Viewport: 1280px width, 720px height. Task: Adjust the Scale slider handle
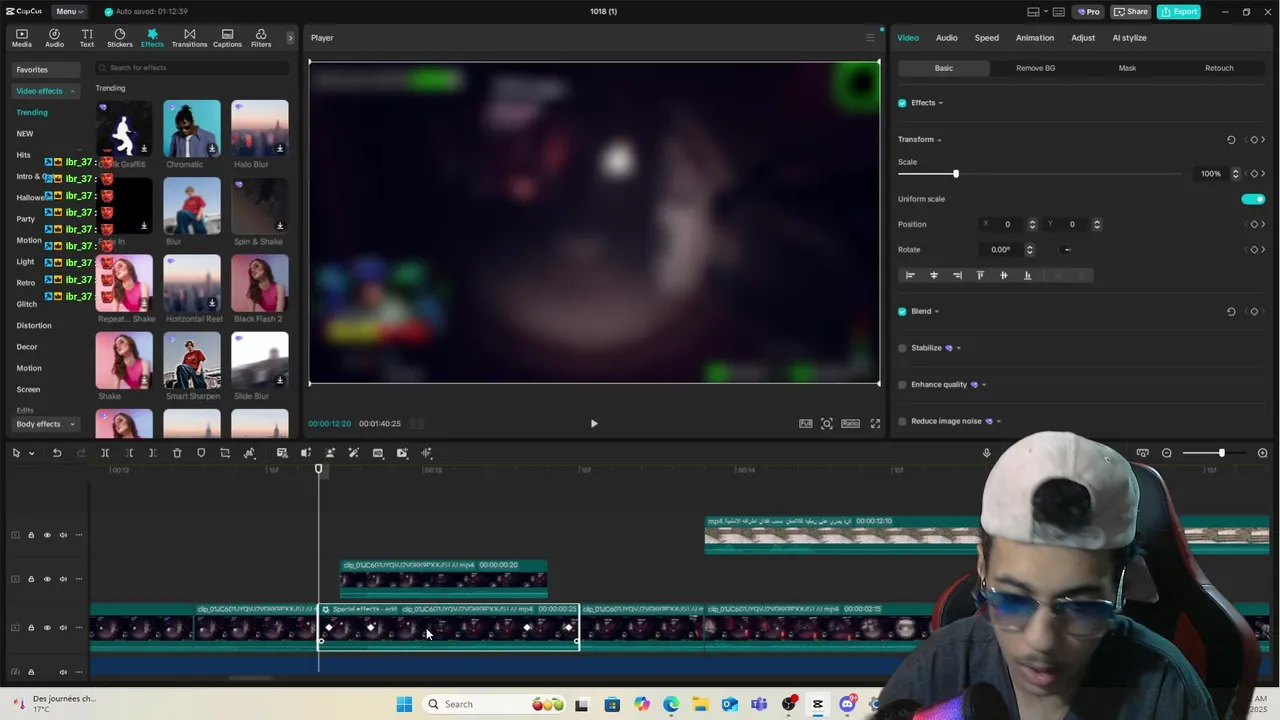click(x=956, y=174)
